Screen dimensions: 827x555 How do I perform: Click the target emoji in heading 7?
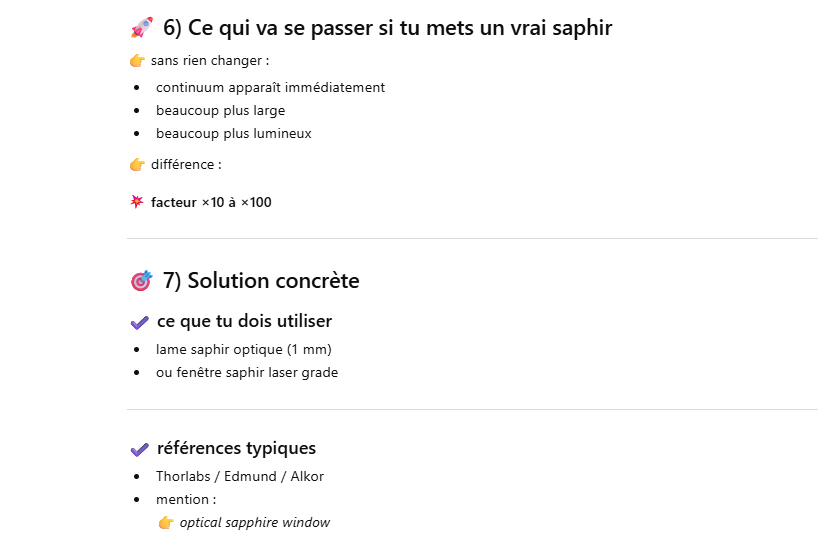[x=141, y=281]
